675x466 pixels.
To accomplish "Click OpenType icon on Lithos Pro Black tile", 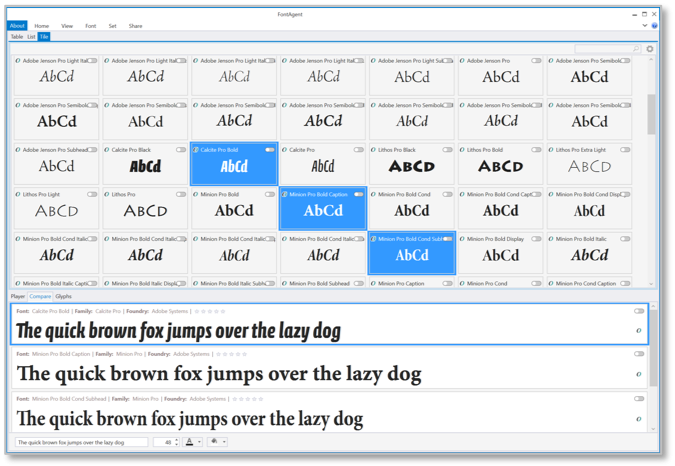I will (373, 150).
